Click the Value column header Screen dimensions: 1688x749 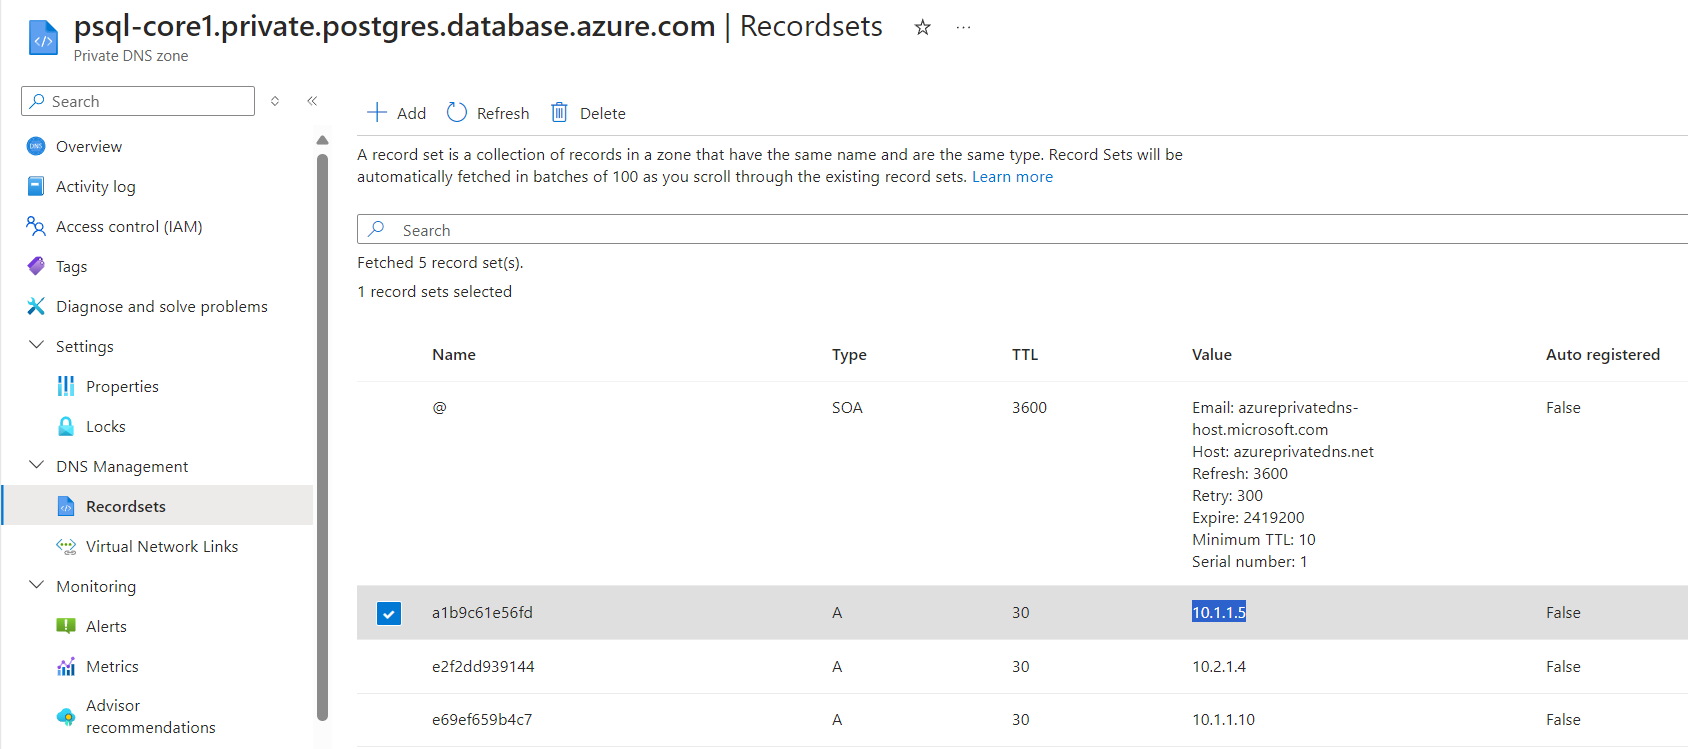click(1212, 354)
